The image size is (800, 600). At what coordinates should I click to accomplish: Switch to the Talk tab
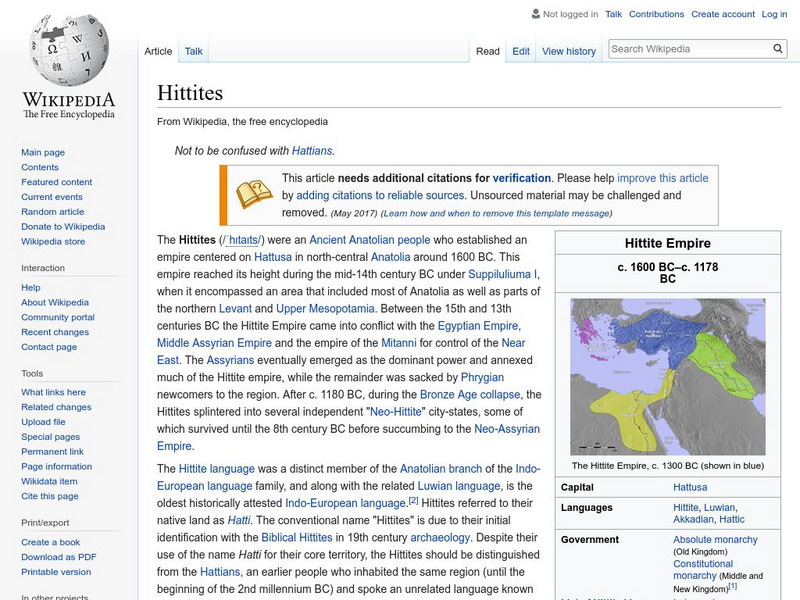click(x=193, y=51)
